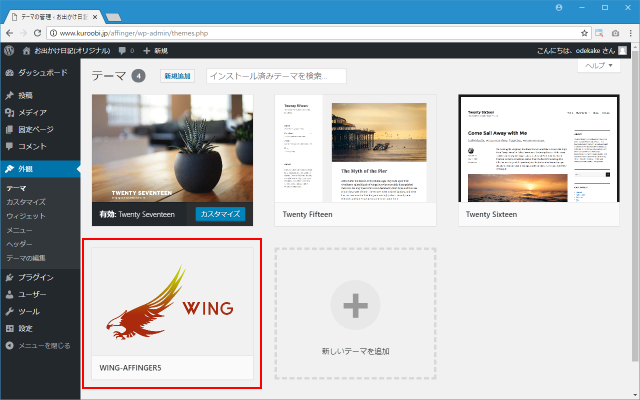Open a new browser tab

pos(113,17)
